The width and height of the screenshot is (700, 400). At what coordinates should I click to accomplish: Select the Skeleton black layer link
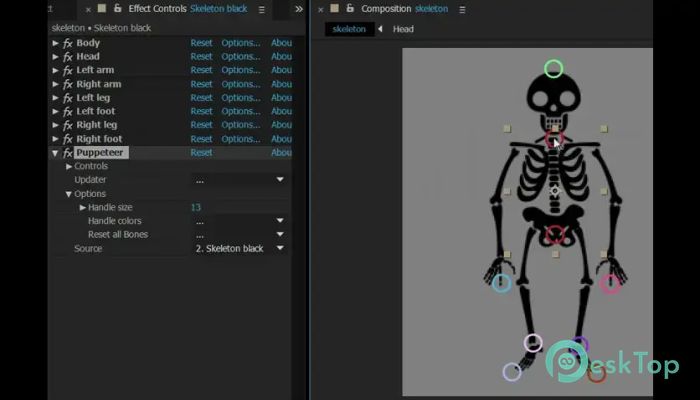coord(218,8)
